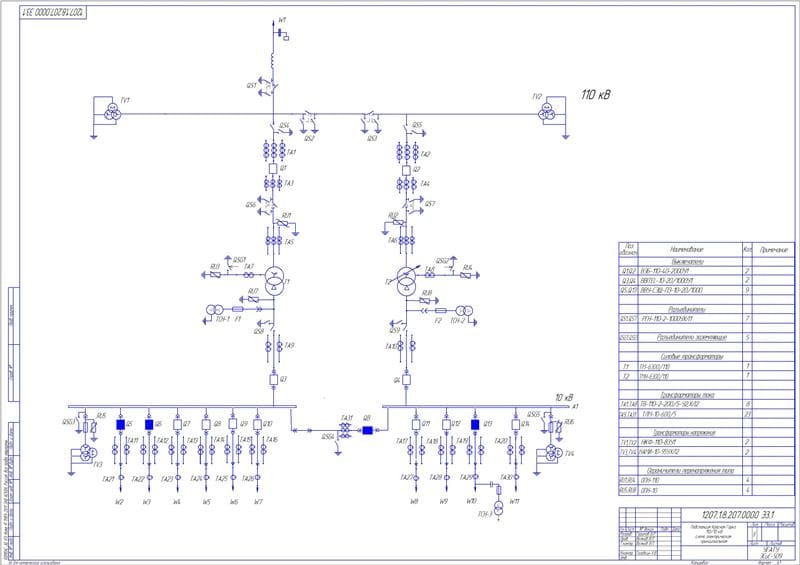800x565 pixels.
Task: Select the blue QB sectional breaker
Action: 367,430
